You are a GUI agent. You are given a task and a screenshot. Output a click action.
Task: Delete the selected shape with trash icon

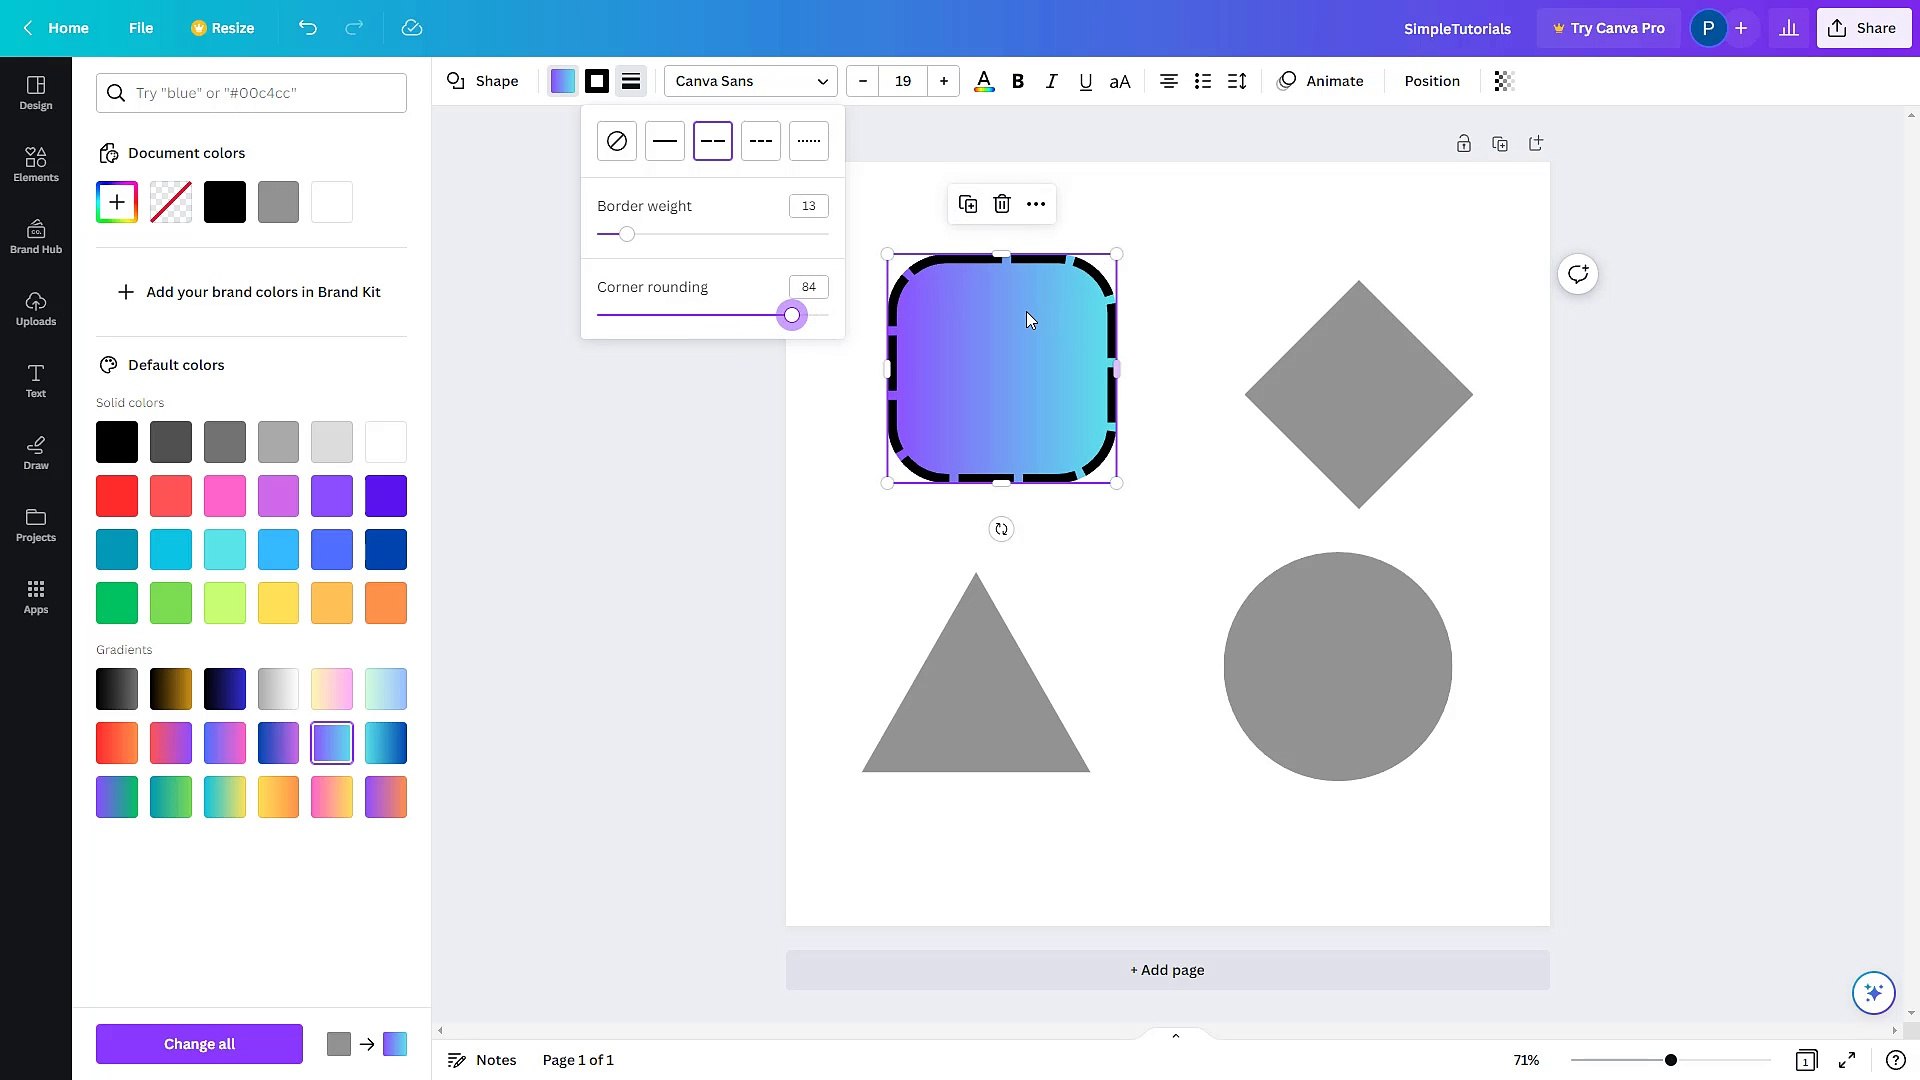point(1001,203)
